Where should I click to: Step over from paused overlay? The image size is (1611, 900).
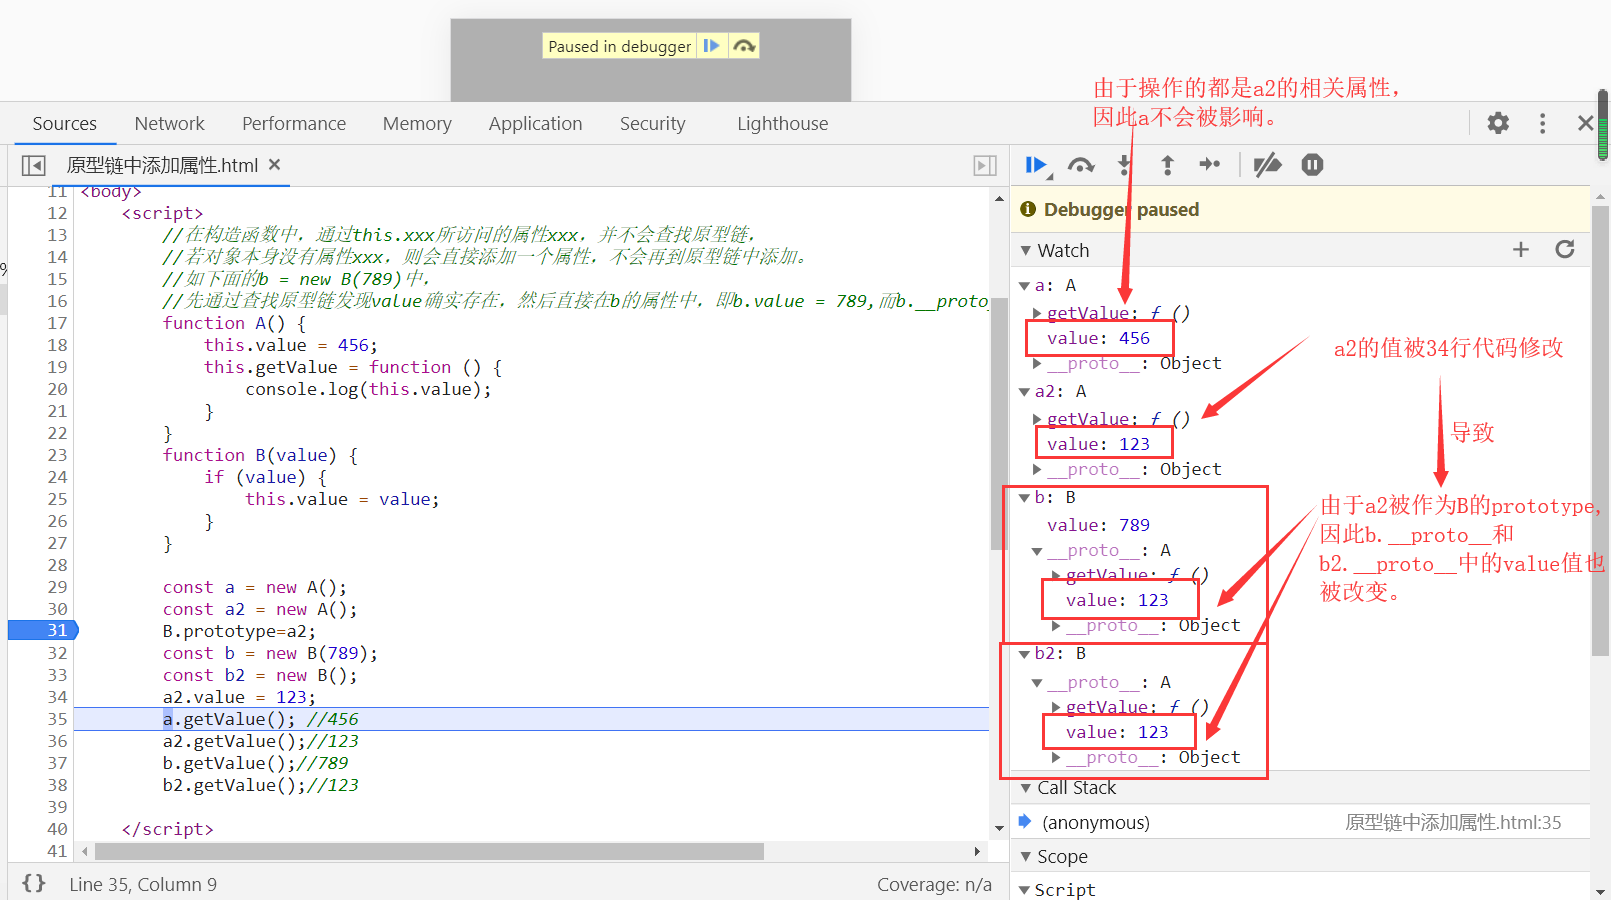(x=743, y=46)
